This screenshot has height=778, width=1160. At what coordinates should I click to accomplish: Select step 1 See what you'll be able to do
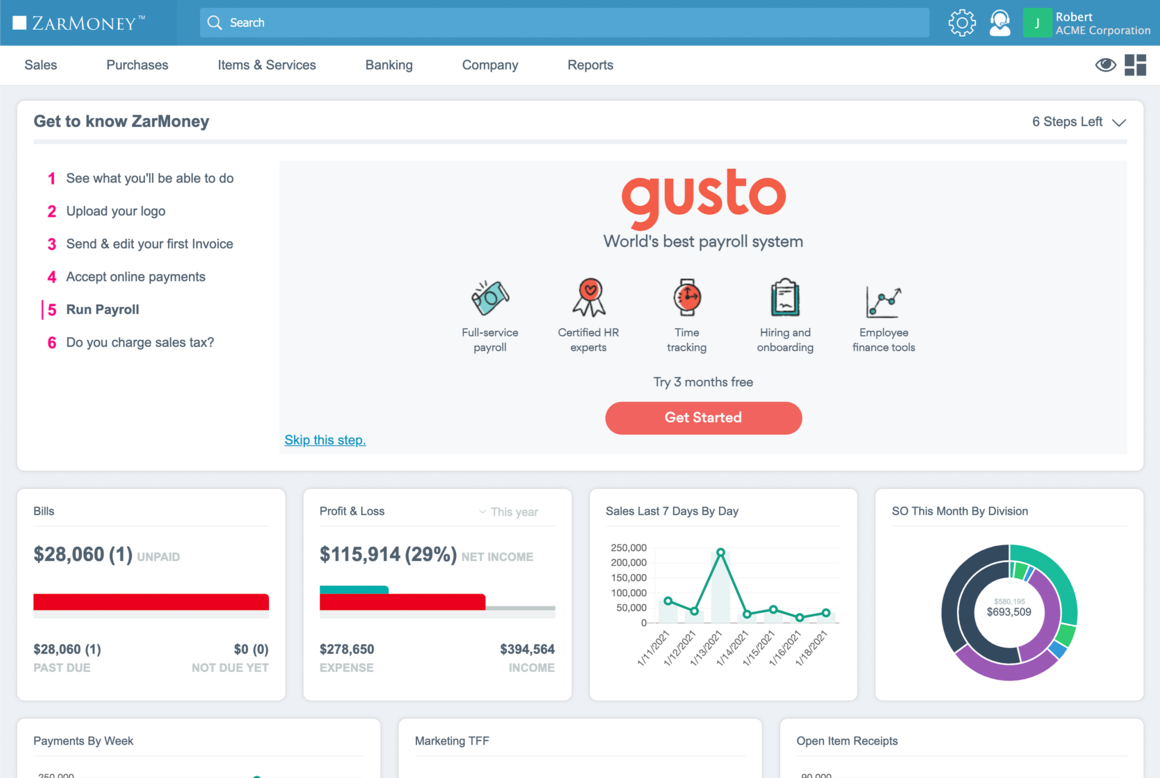(141, 178)
